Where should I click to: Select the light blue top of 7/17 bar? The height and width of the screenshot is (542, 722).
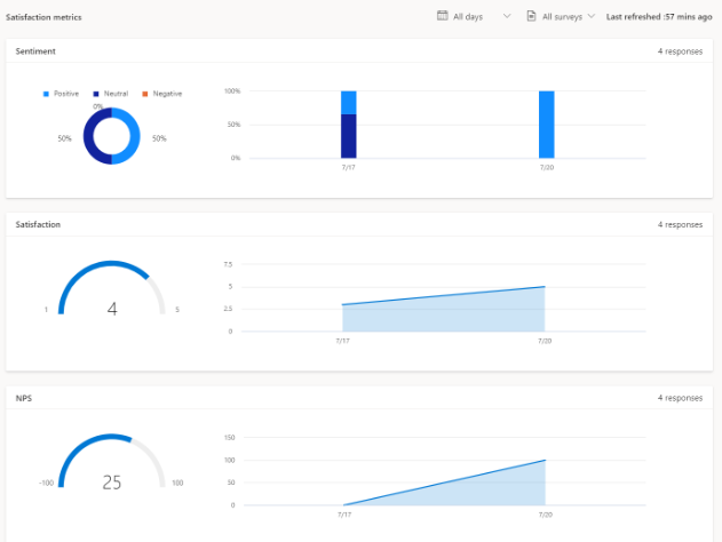[348, 102]
